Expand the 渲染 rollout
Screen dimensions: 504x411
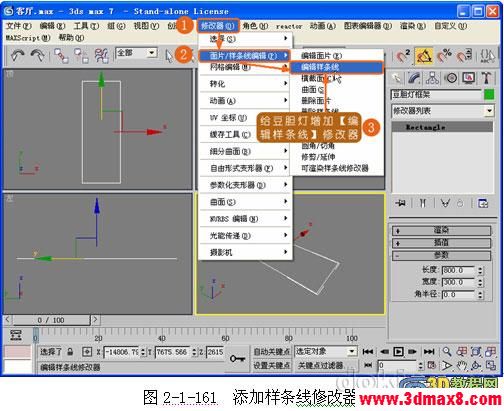click(441, 230)
